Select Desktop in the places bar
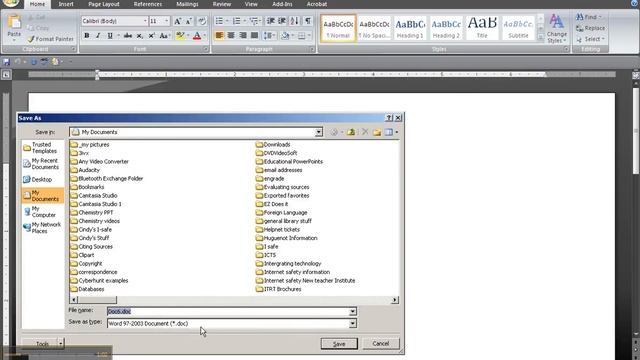This screenshot has height=360, width=640. coord(38,180)
